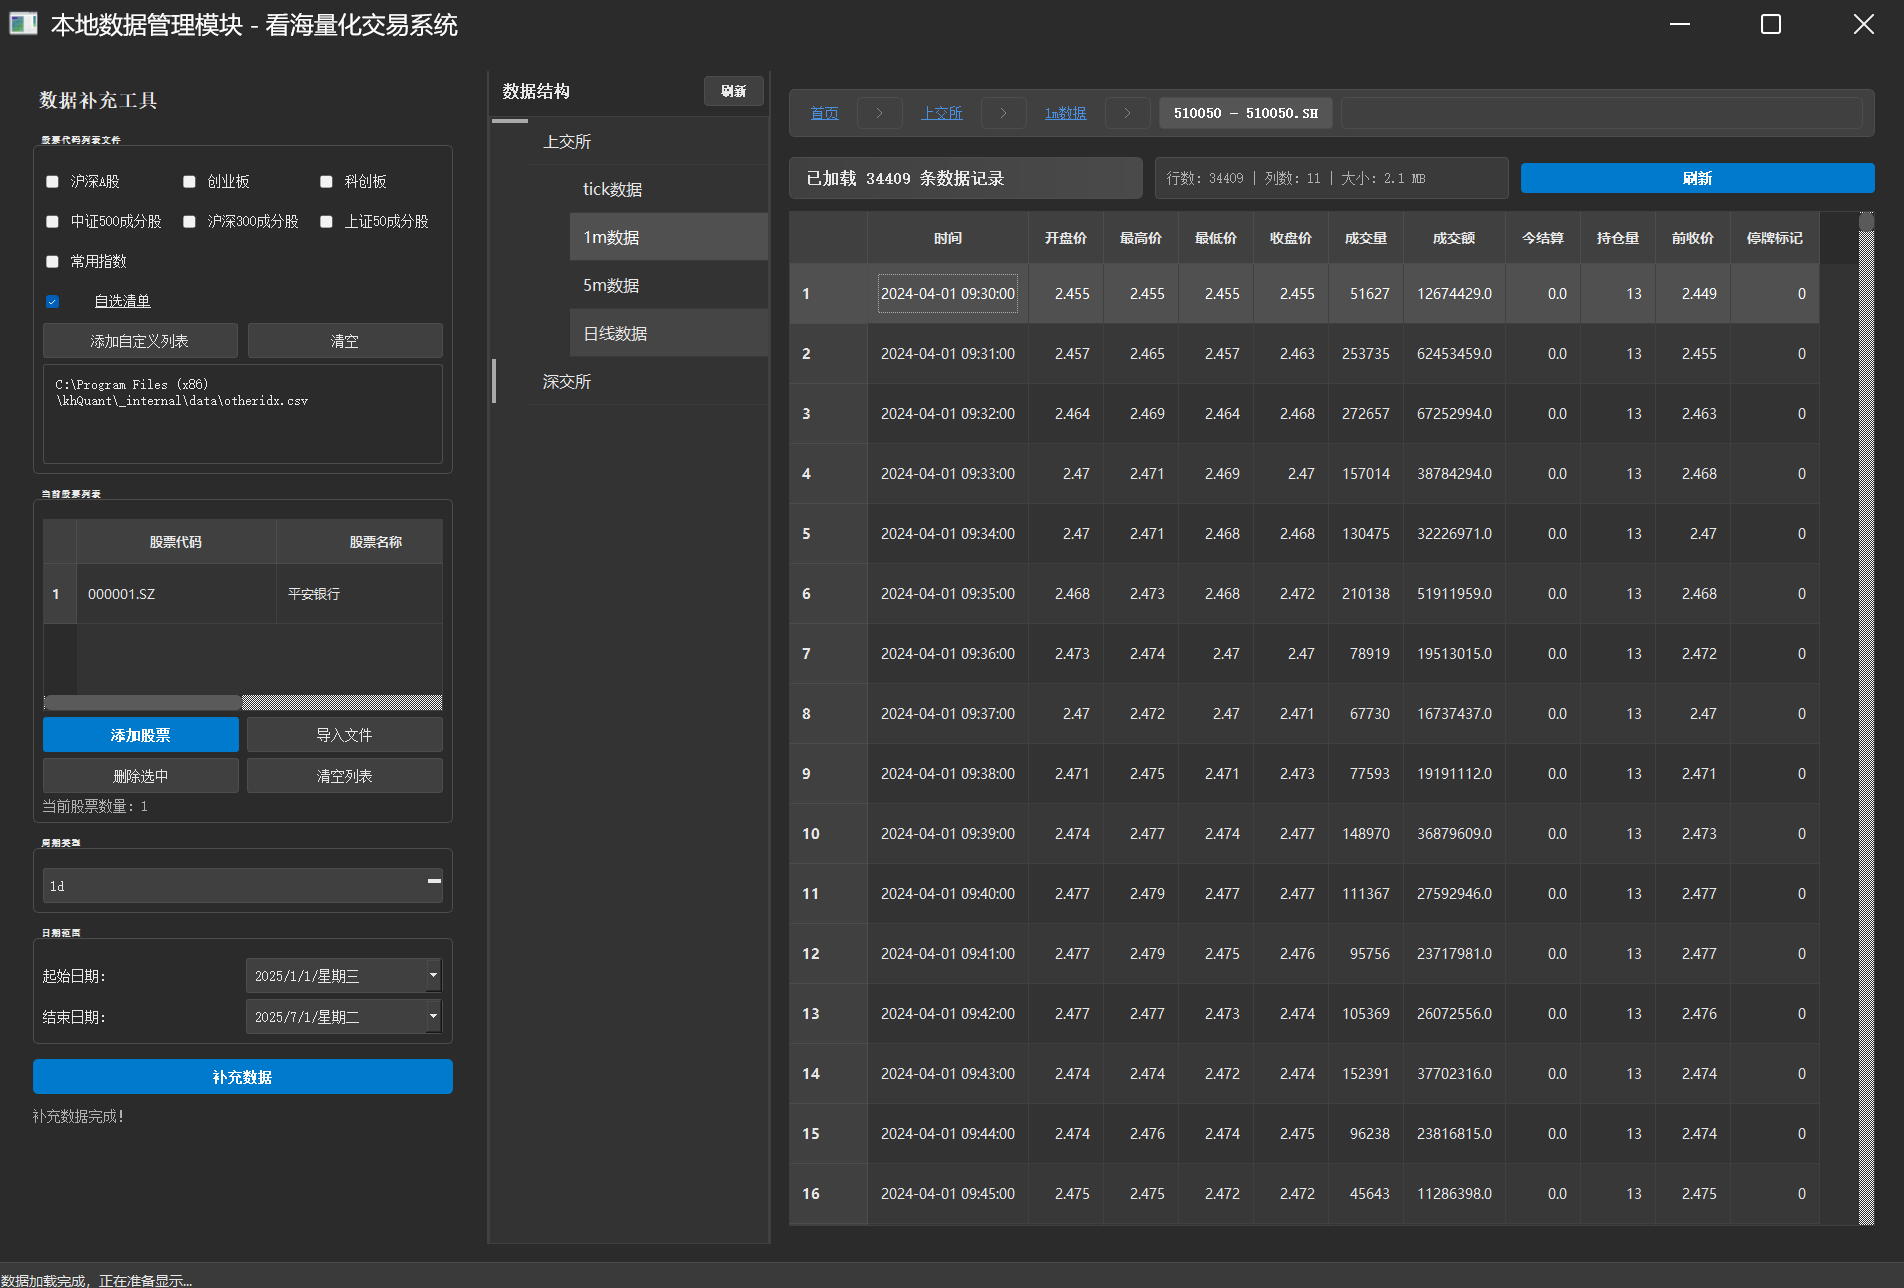Toggle the 创业板 checkbox
The height and width of the screenshot is (1288, 1904).
click(189, 182)
